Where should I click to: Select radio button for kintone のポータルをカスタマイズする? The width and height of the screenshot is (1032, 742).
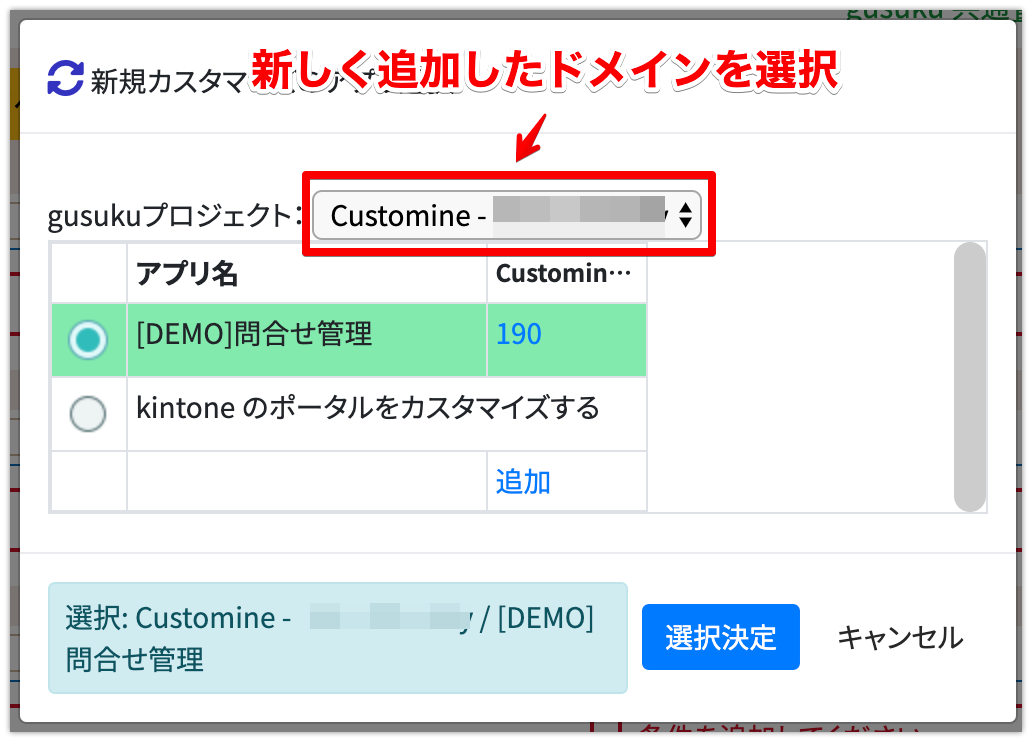click(88, 414)
